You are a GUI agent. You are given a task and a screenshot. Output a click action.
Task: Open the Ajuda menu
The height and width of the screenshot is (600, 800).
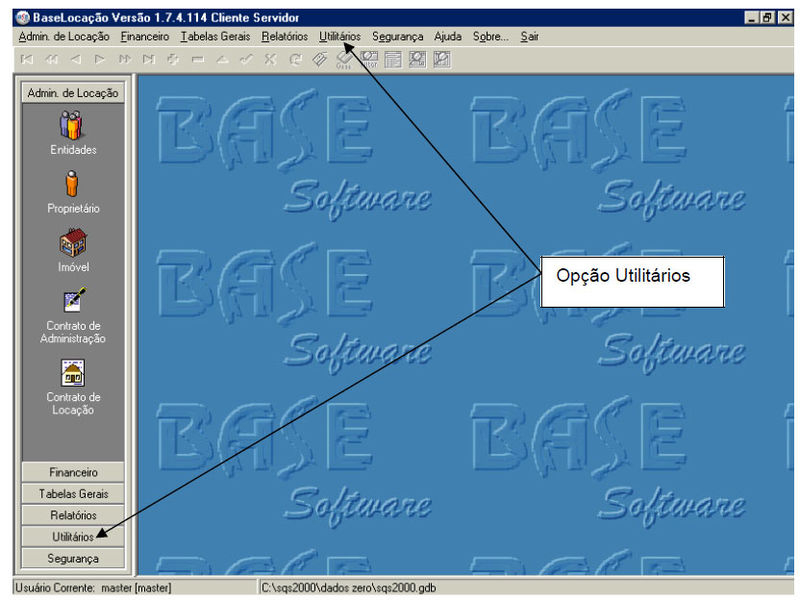pyautogui.click(x=447, y=36)
